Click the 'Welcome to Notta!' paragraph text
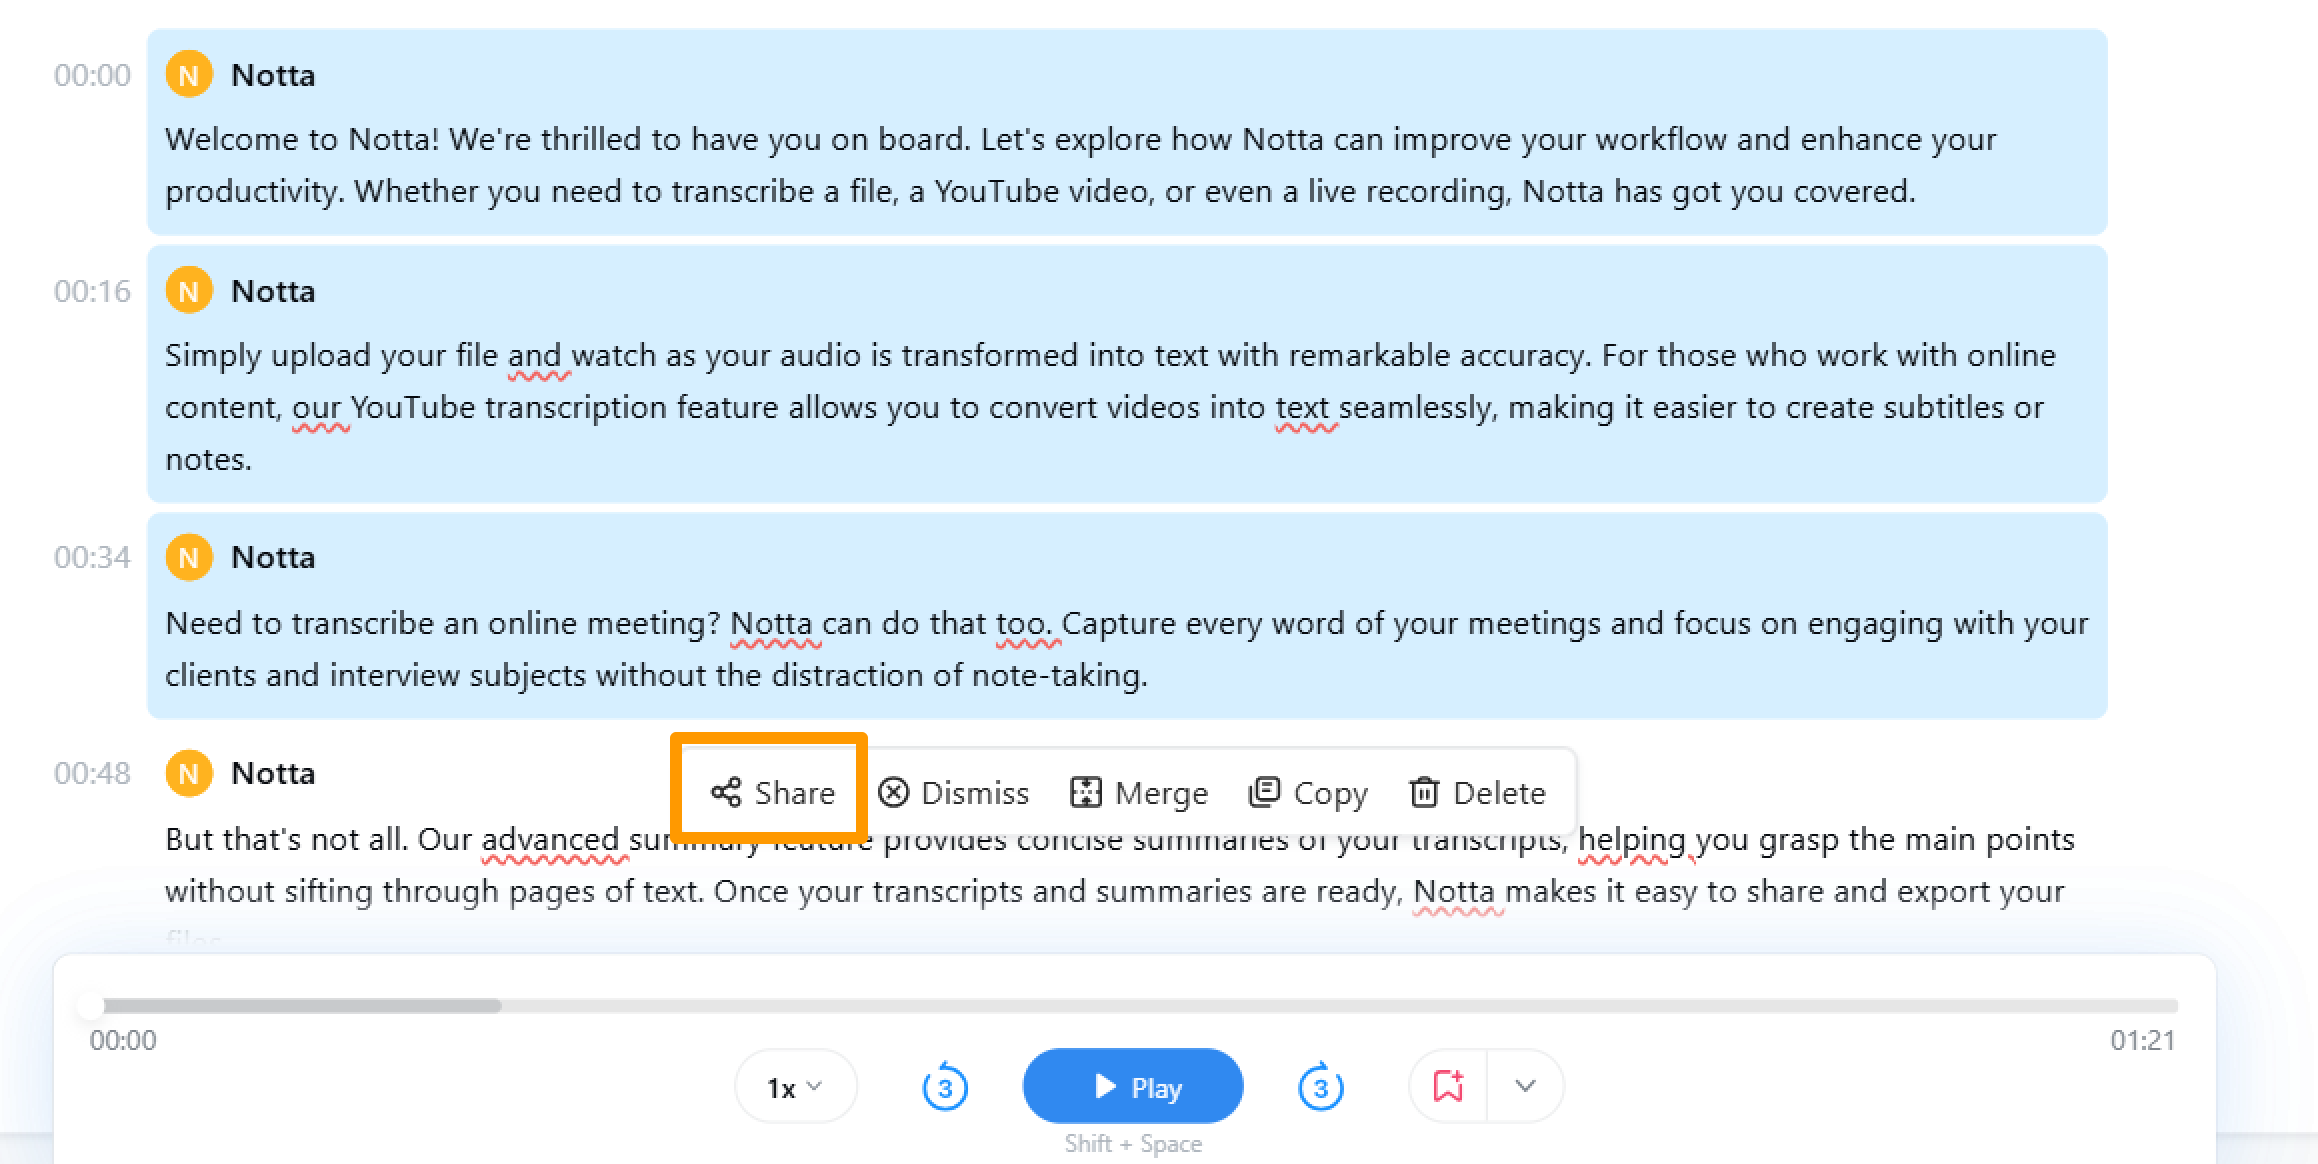 point(1081,165)
